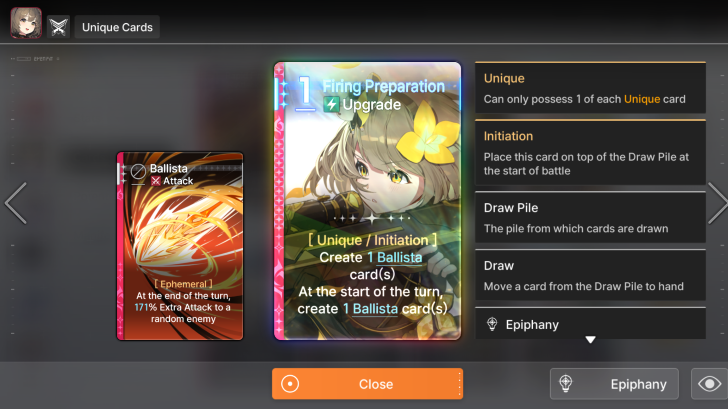Toggle the eye visibility button
This screenshot has width=728, height=409.
(x=709, y=384)
